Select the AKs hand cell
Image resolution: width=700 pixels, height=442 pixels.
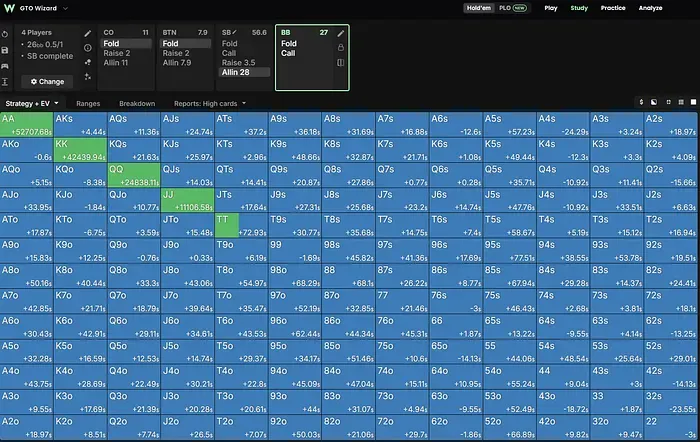[x=80, y=125]
